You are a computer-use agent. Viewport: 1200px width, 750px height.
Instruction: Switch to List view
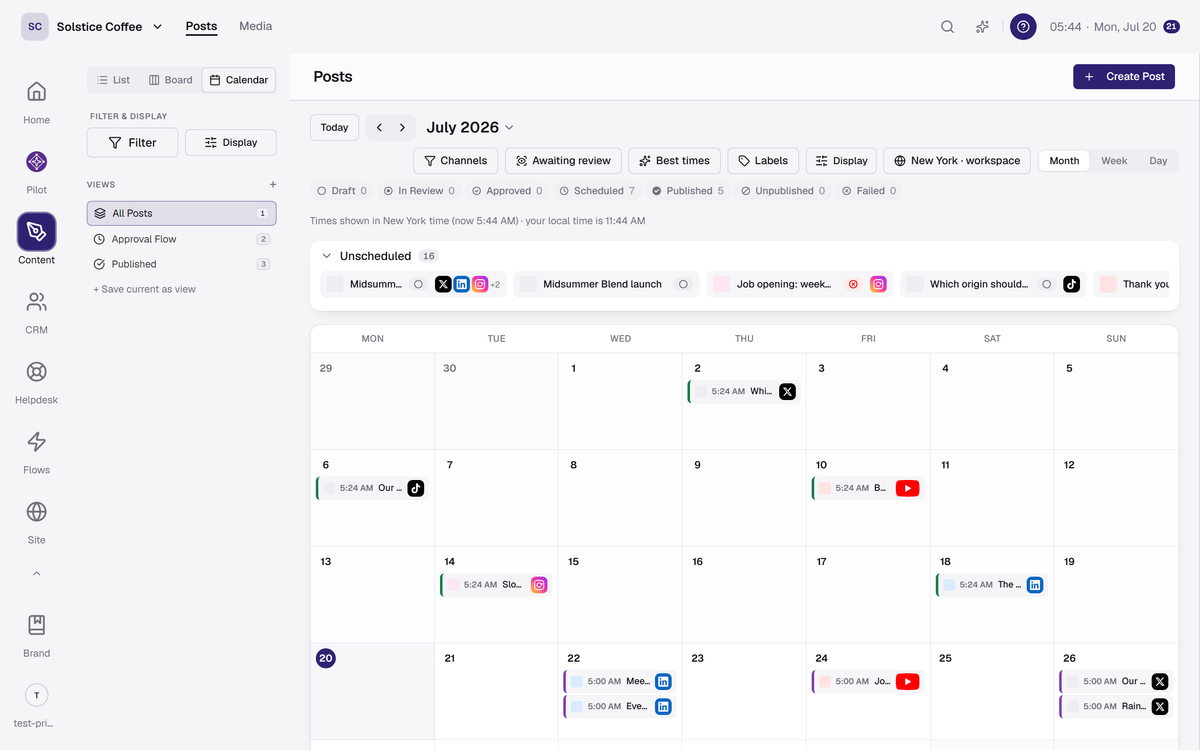point(114,80)
